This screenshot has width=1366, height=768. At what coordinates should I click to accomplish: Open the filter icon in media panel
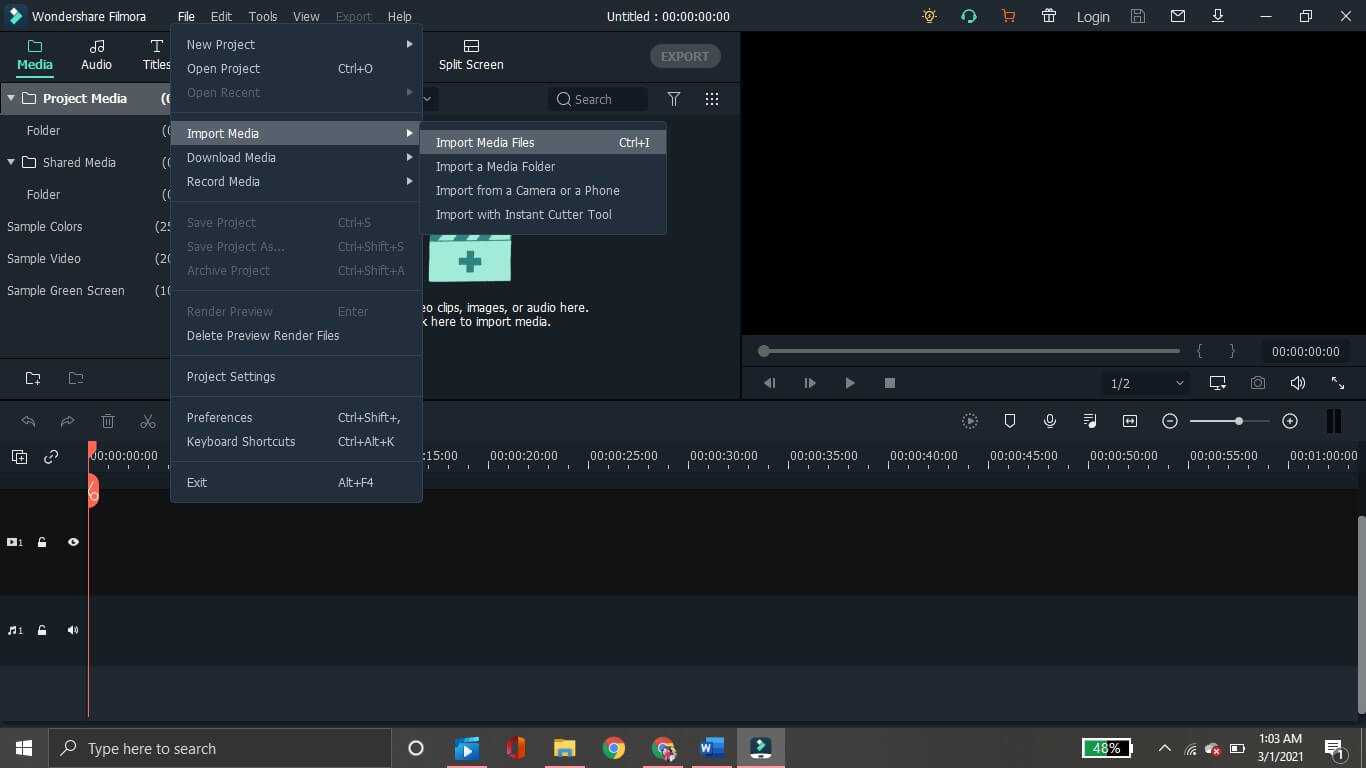674,99
